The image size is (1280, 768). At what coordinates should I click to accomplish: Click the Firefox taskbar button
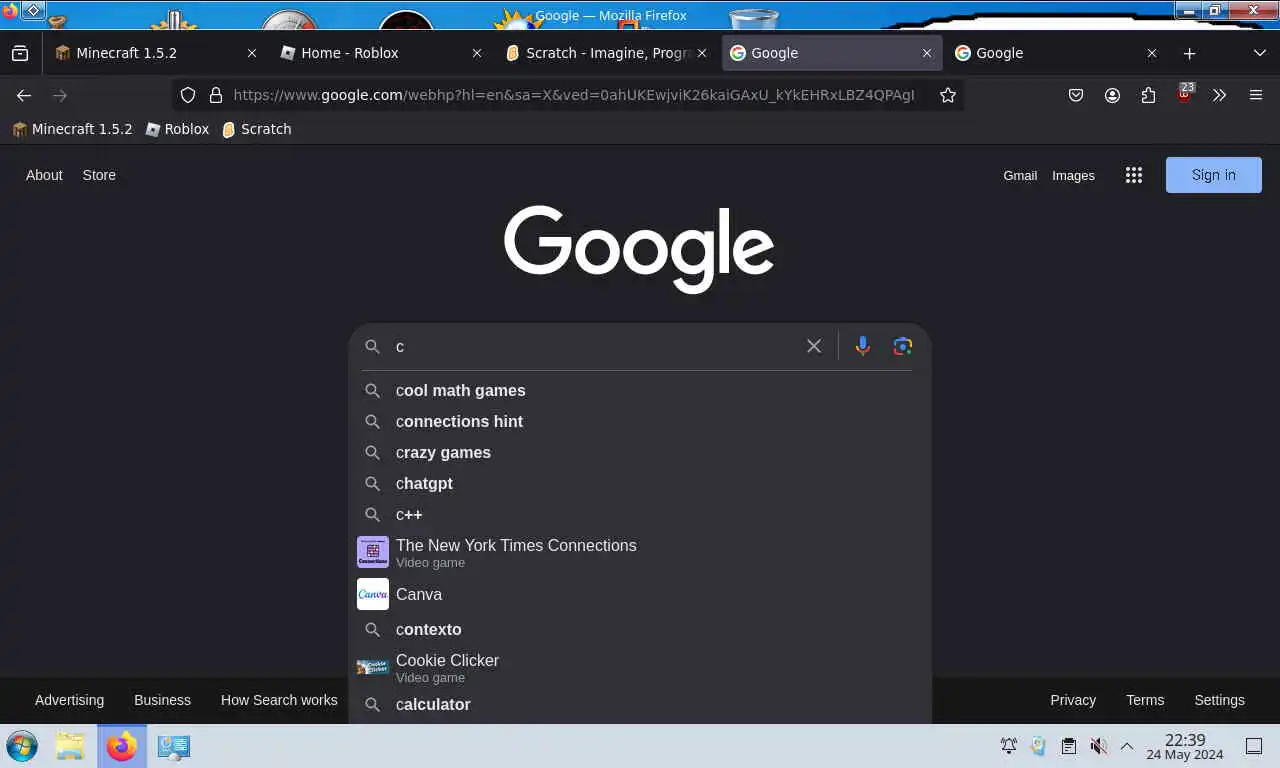[x=122, y=746]
